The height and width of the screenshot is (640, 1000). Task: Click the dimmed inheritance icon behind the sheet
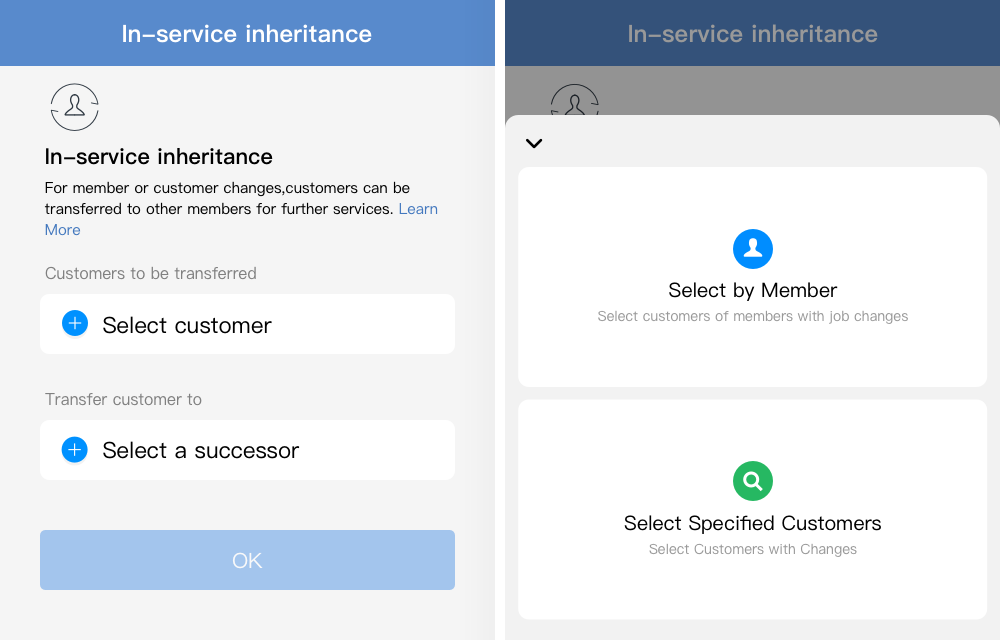pos(575,100)
